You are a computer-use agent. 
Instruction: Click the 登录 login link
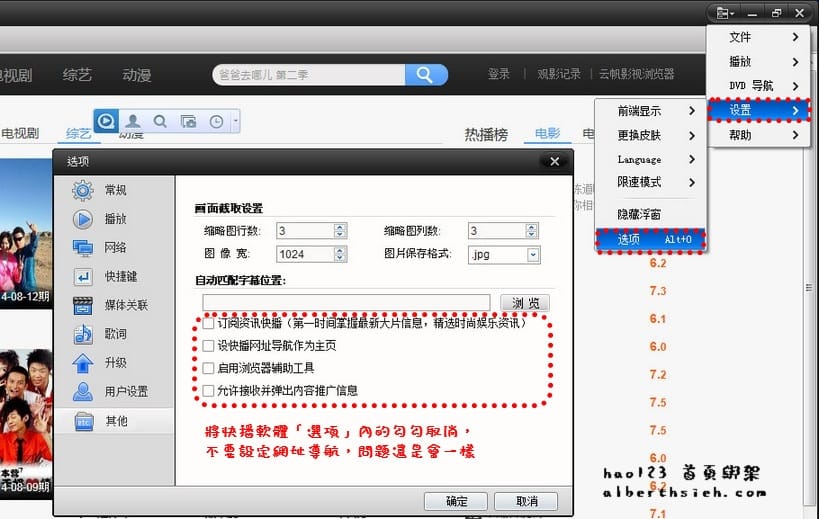(x=499, y=74)
